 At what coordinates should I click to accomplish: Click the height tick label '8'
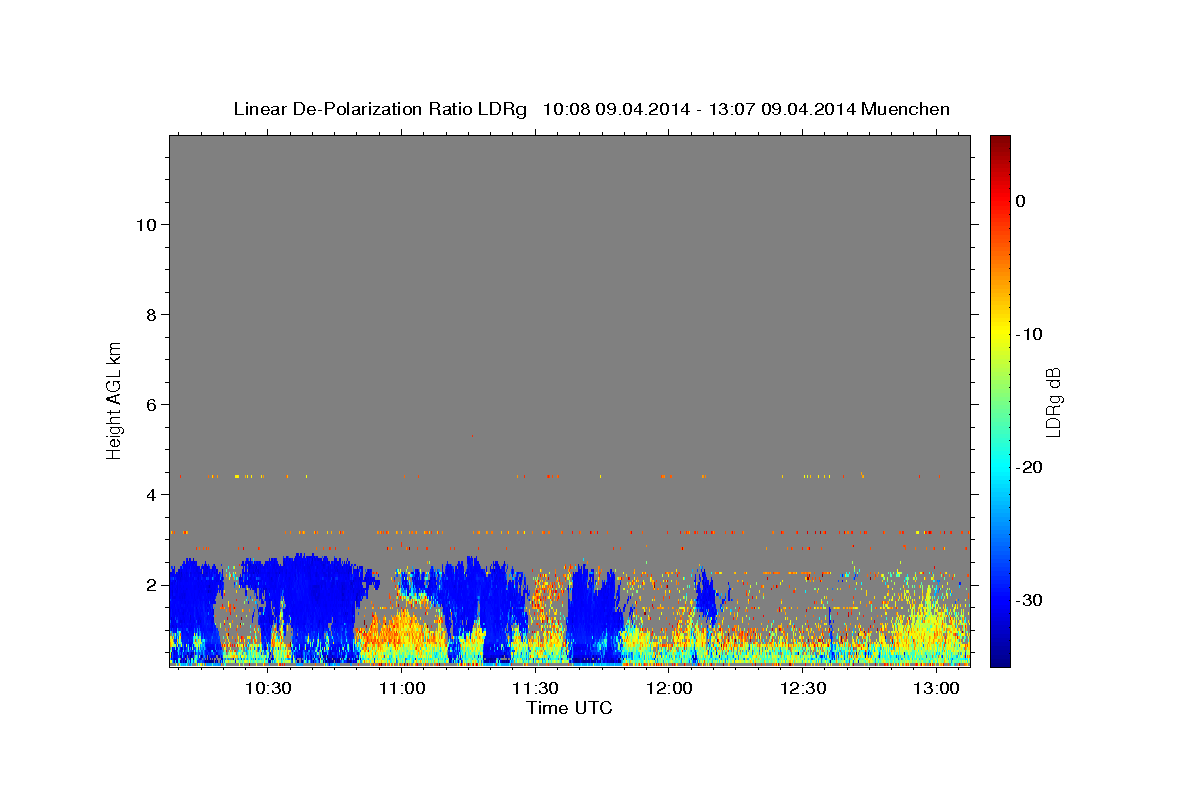[152, 315]
